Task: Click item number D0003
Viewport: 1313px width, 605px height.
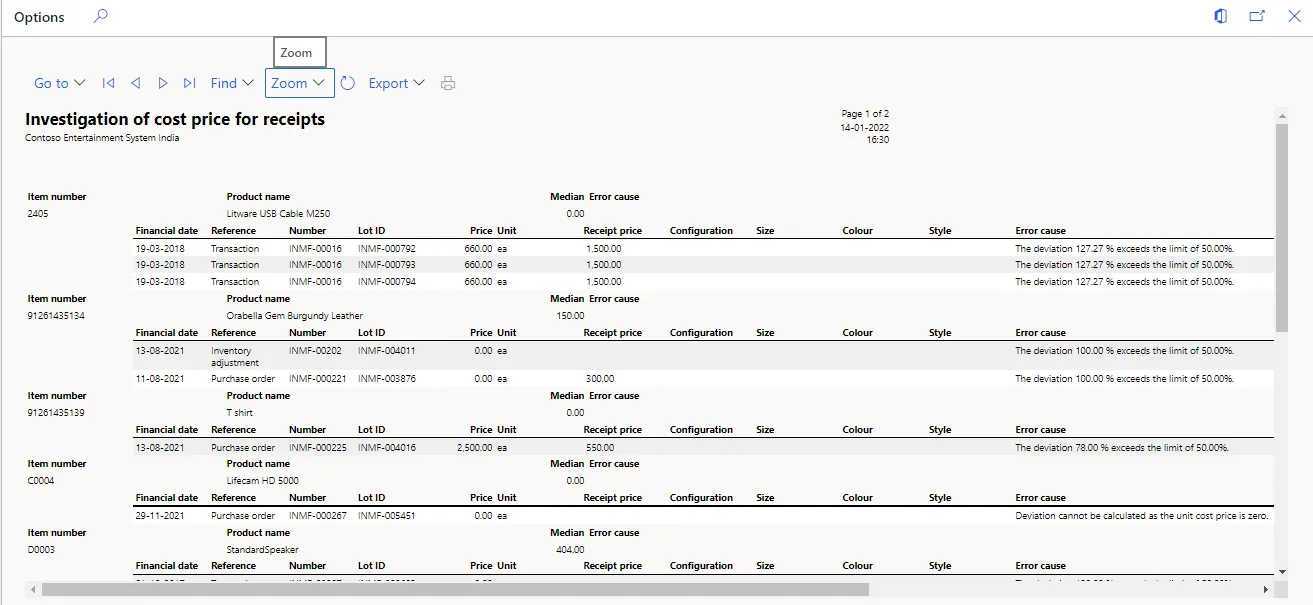Action: click(41, 549)
